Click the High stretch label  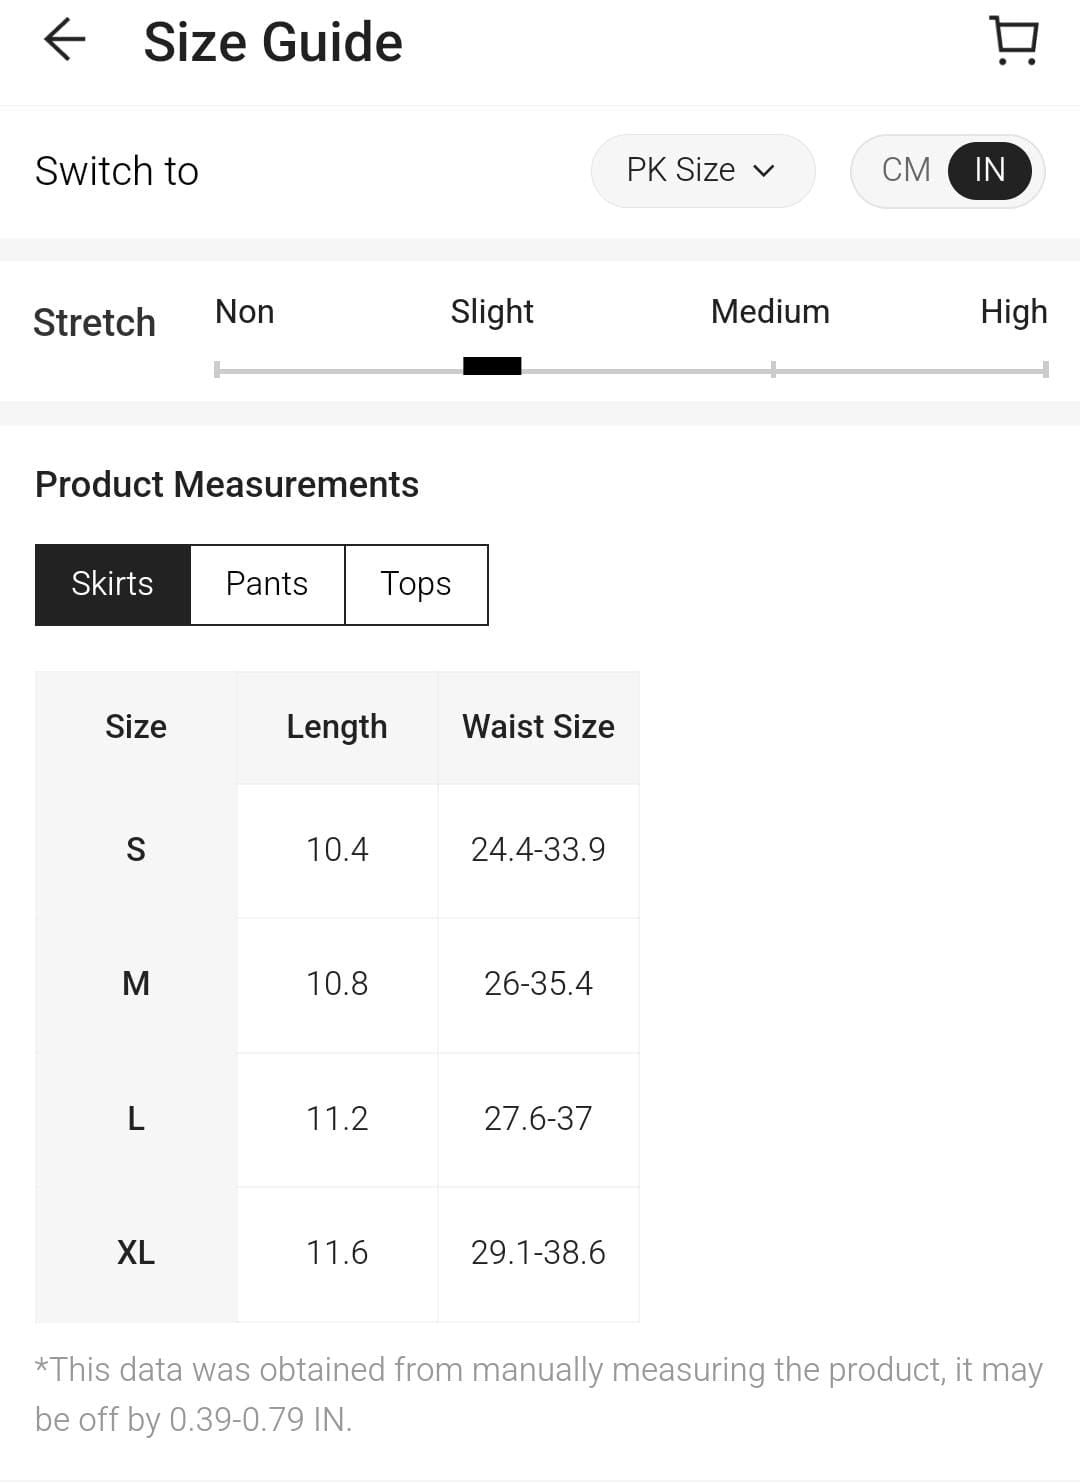pos(1013,312)
